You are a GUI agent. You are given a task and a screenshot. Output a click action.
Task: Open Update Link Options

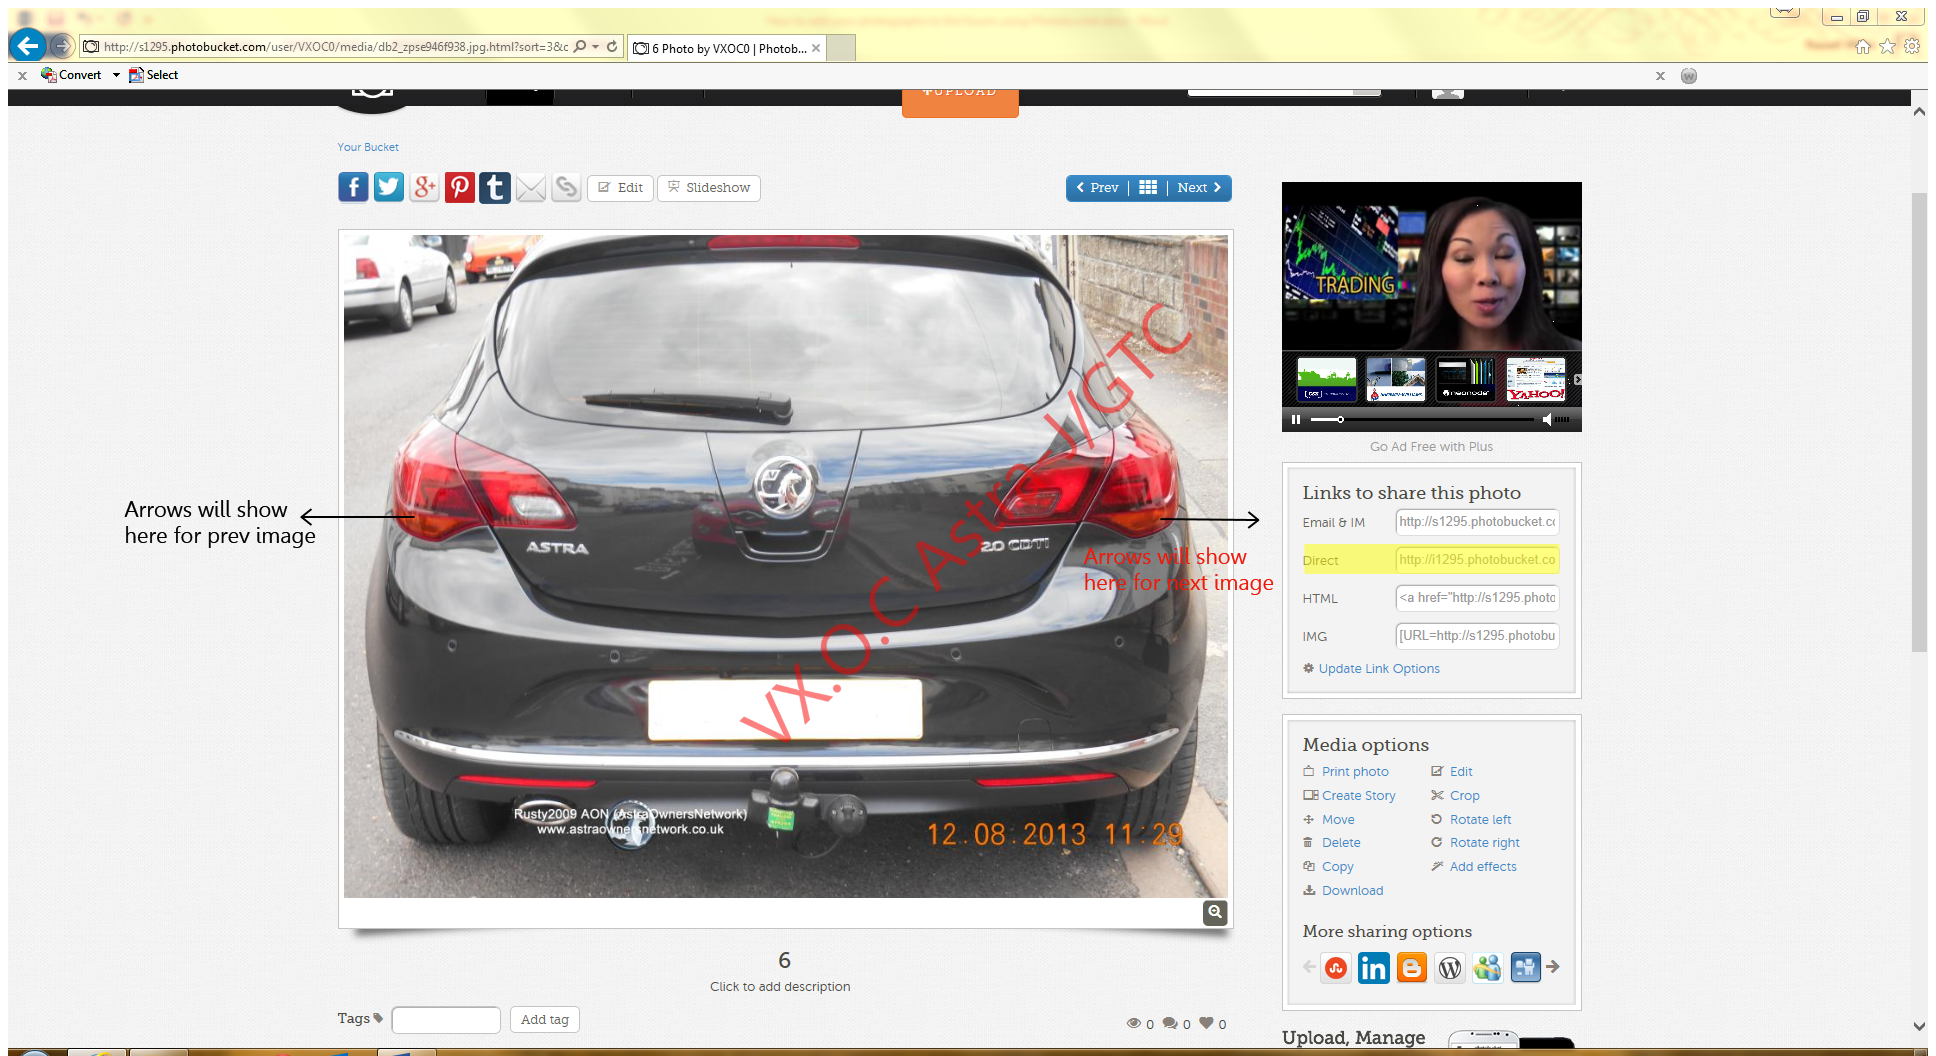[x=1378, y=669]
